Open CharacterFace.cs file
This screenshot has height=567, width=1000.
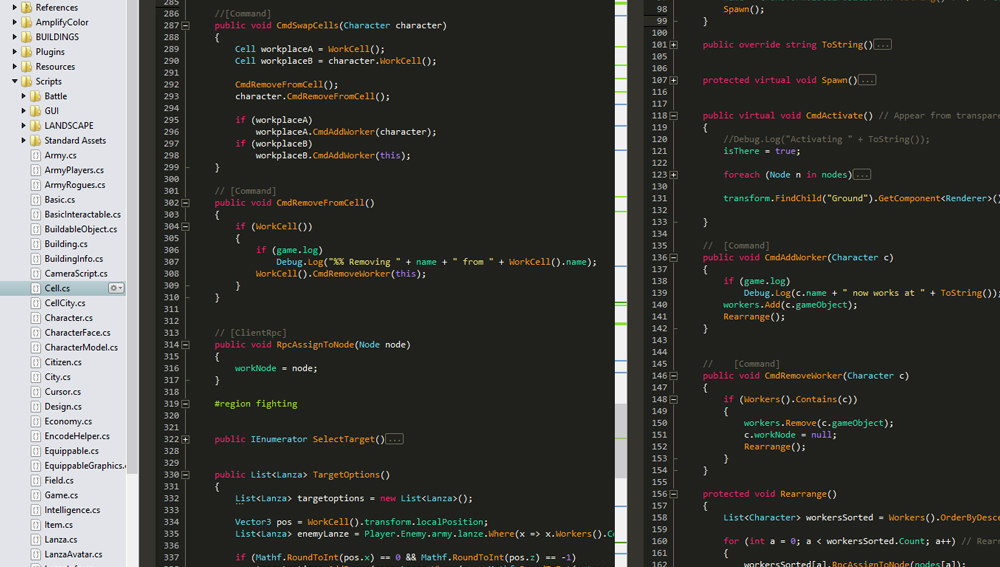tap(77, 332)
